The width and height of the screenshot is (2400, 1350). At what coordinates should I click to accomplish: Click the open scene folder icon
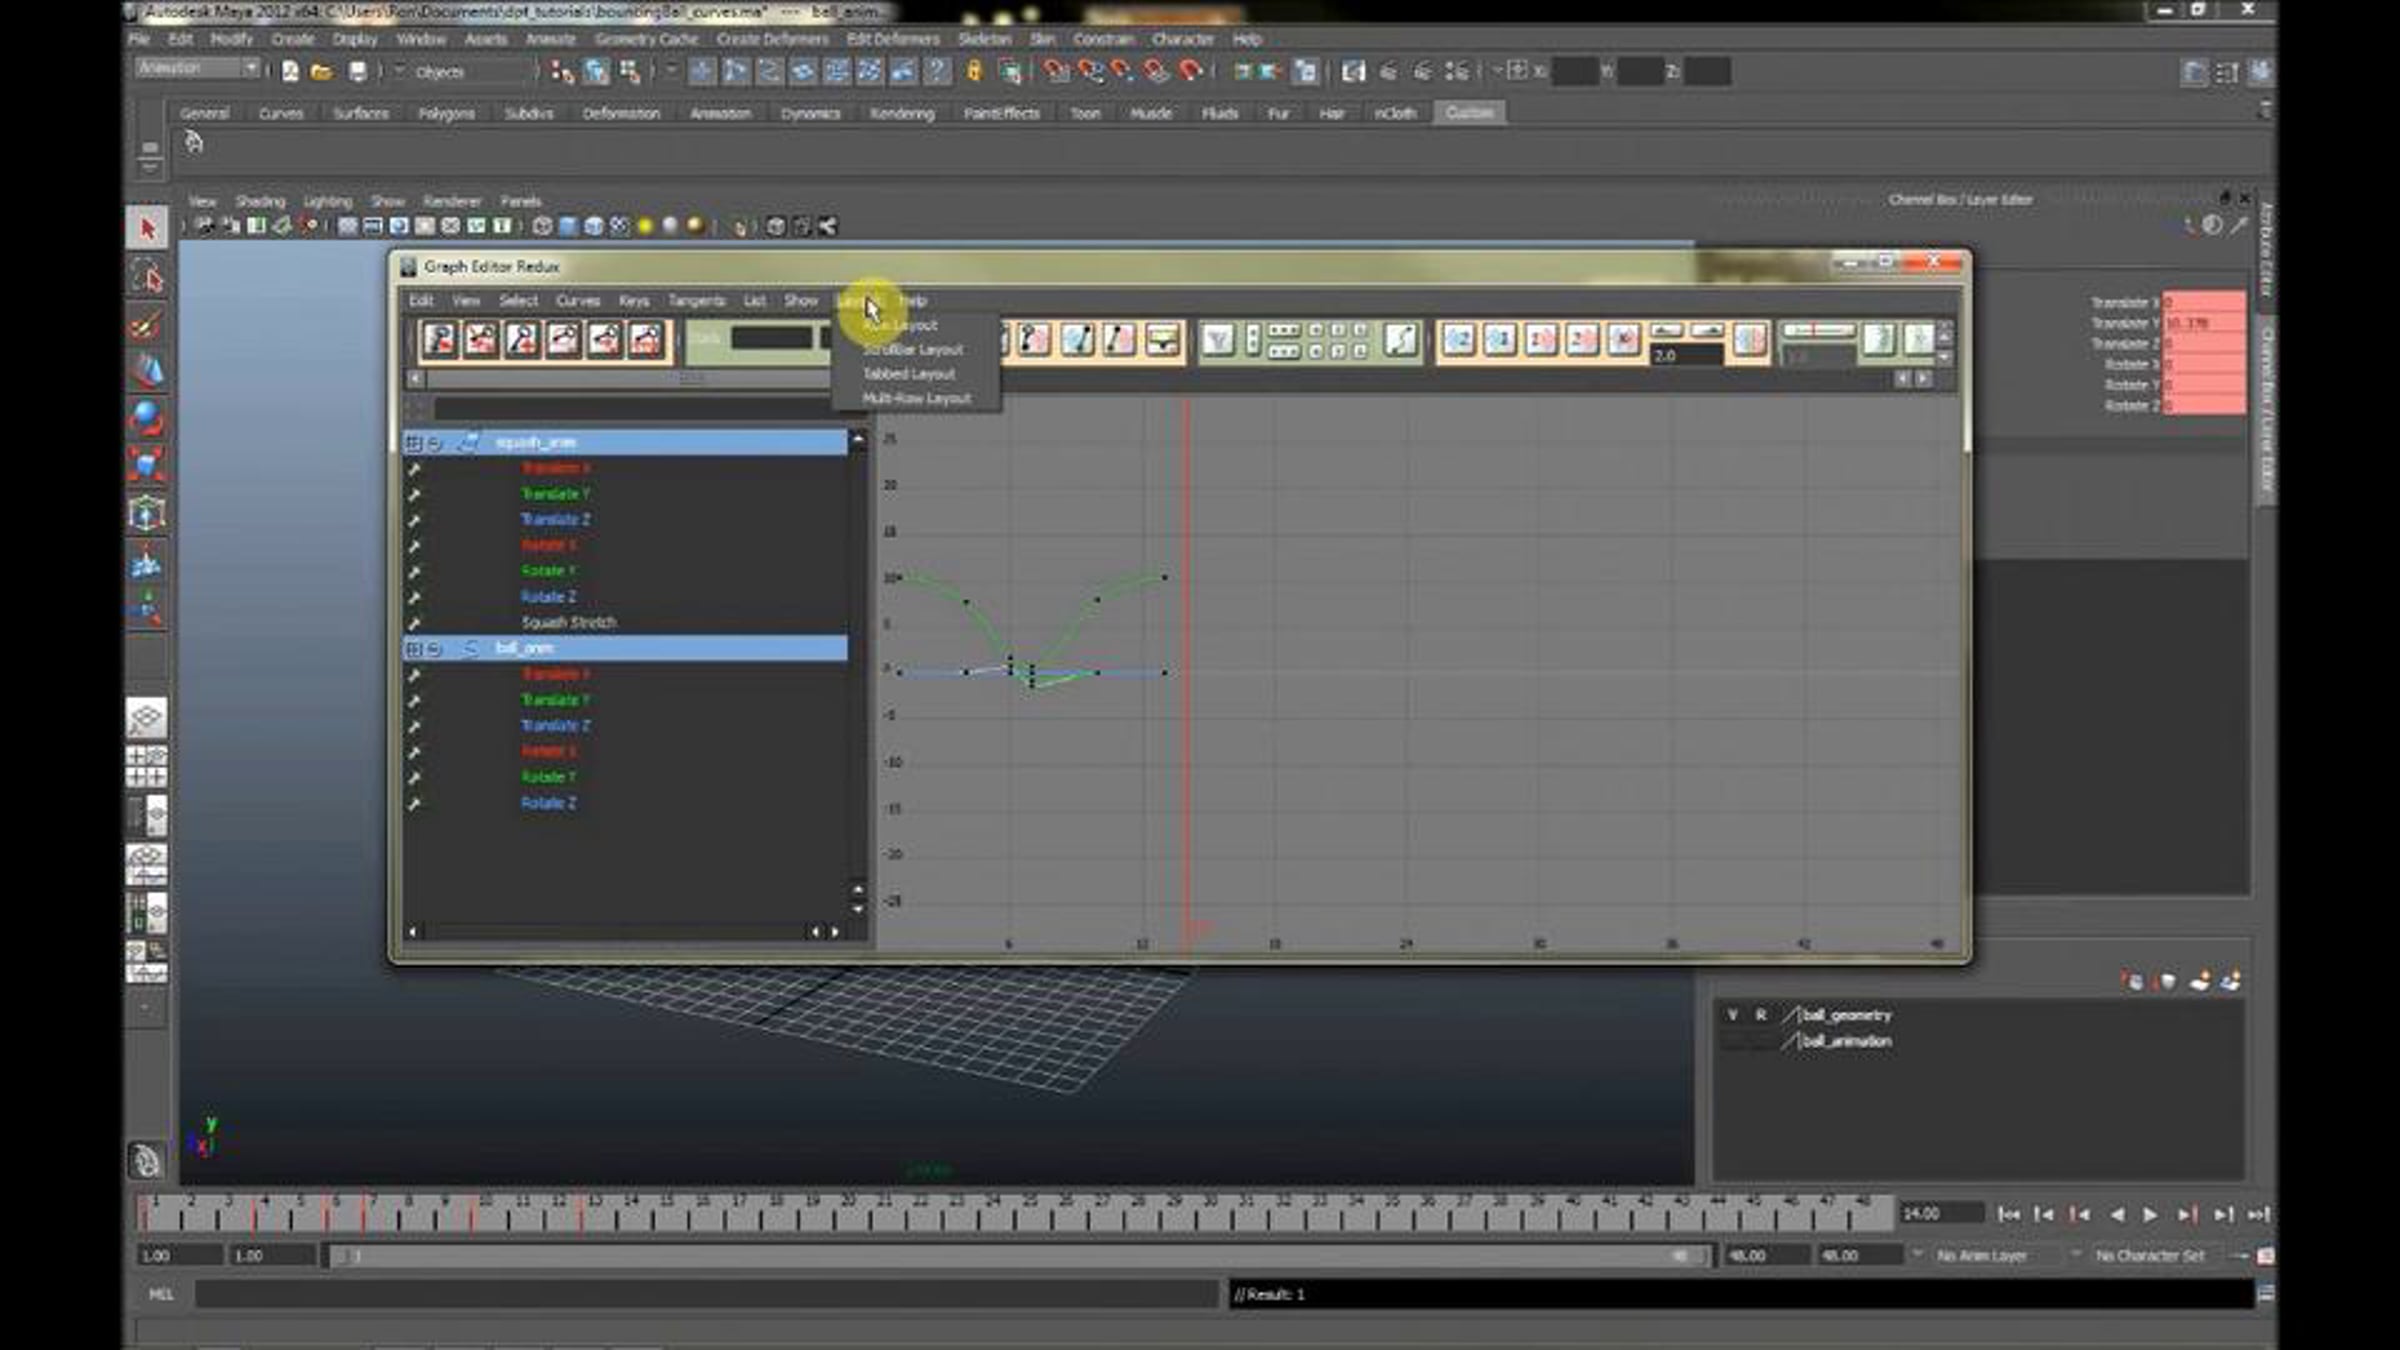[322, 71]
